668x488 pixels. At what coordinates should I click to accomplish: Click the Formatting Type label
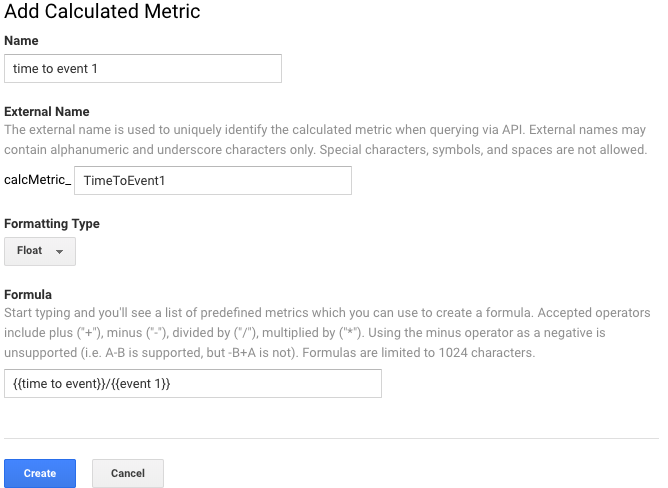click(x=52, y=224)
